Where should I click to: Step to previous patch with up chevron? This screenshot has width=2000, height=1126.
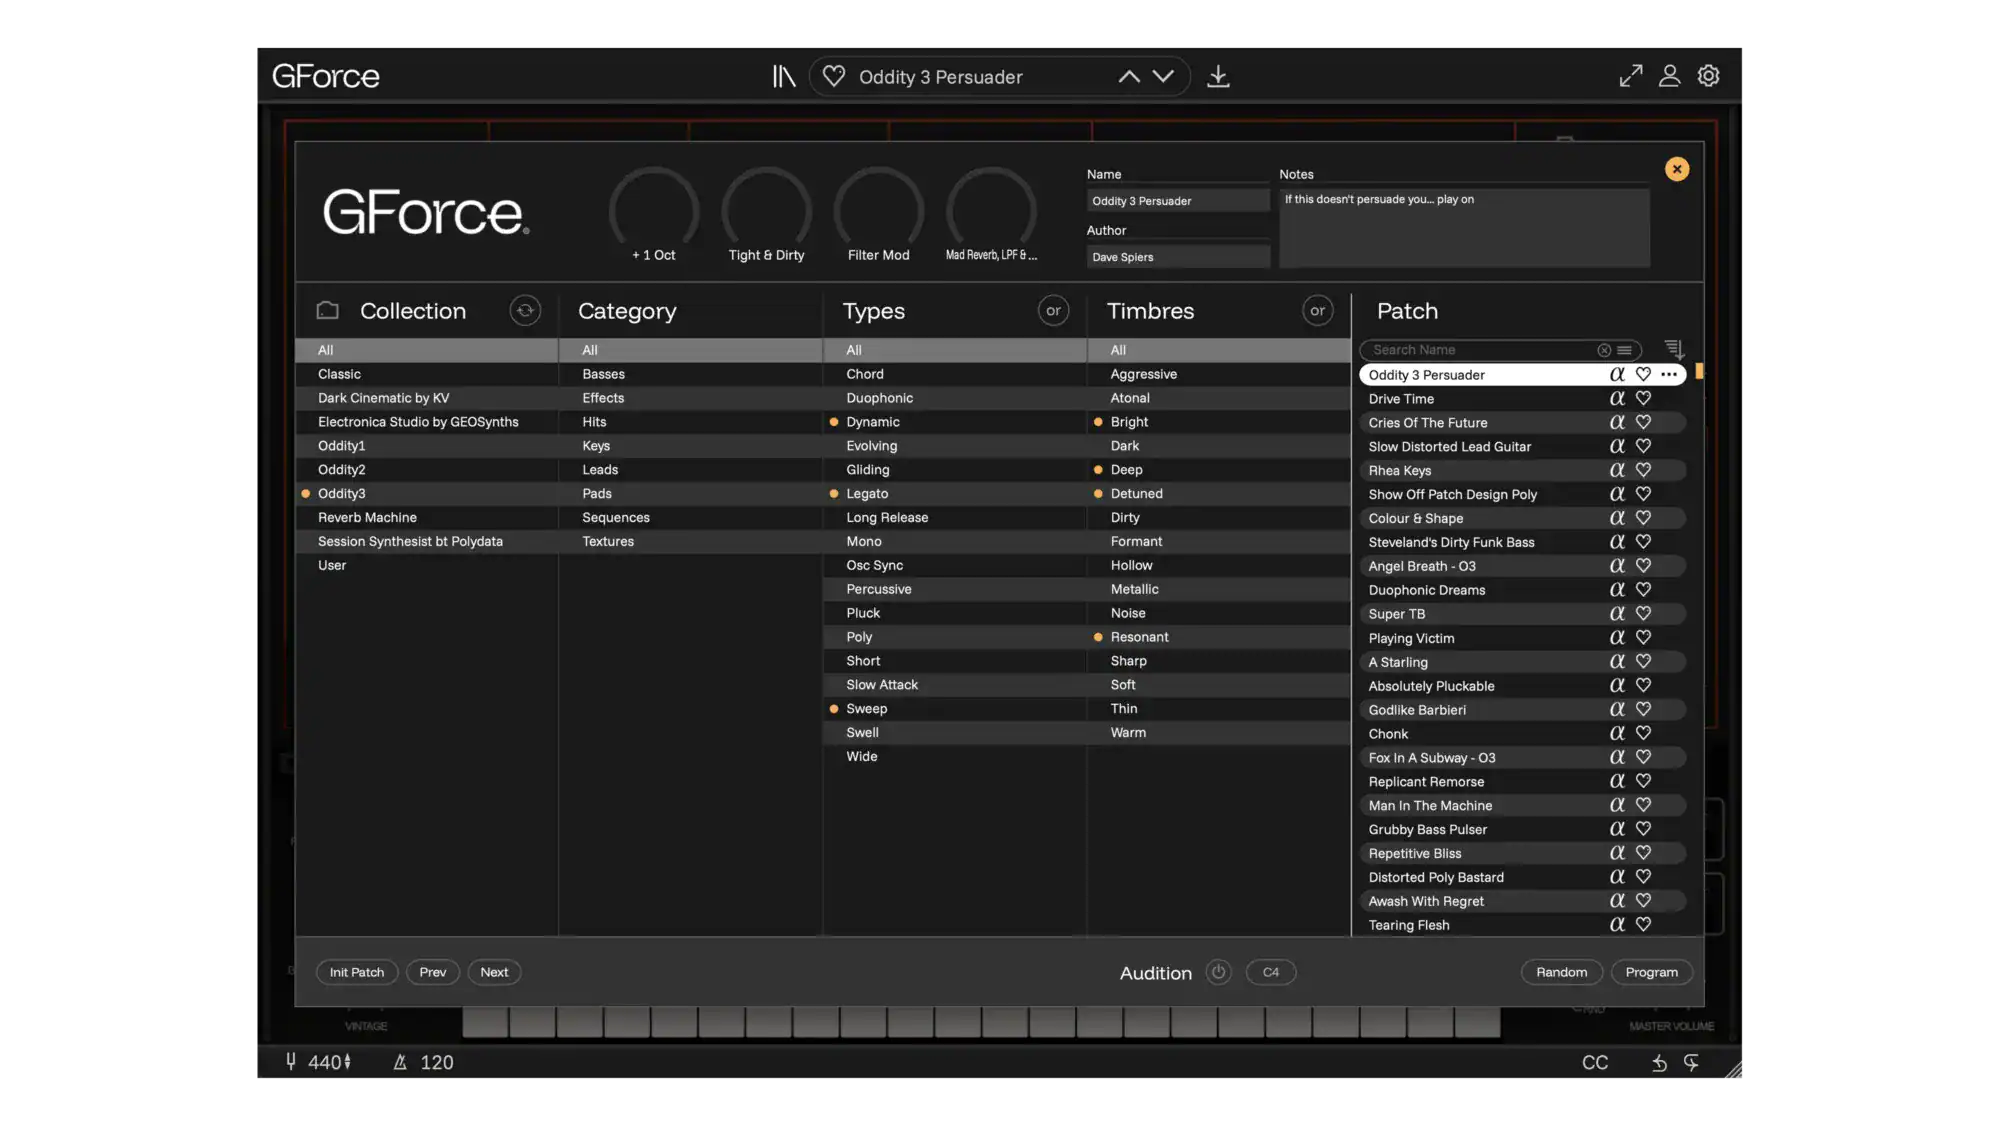(1129, 77)
